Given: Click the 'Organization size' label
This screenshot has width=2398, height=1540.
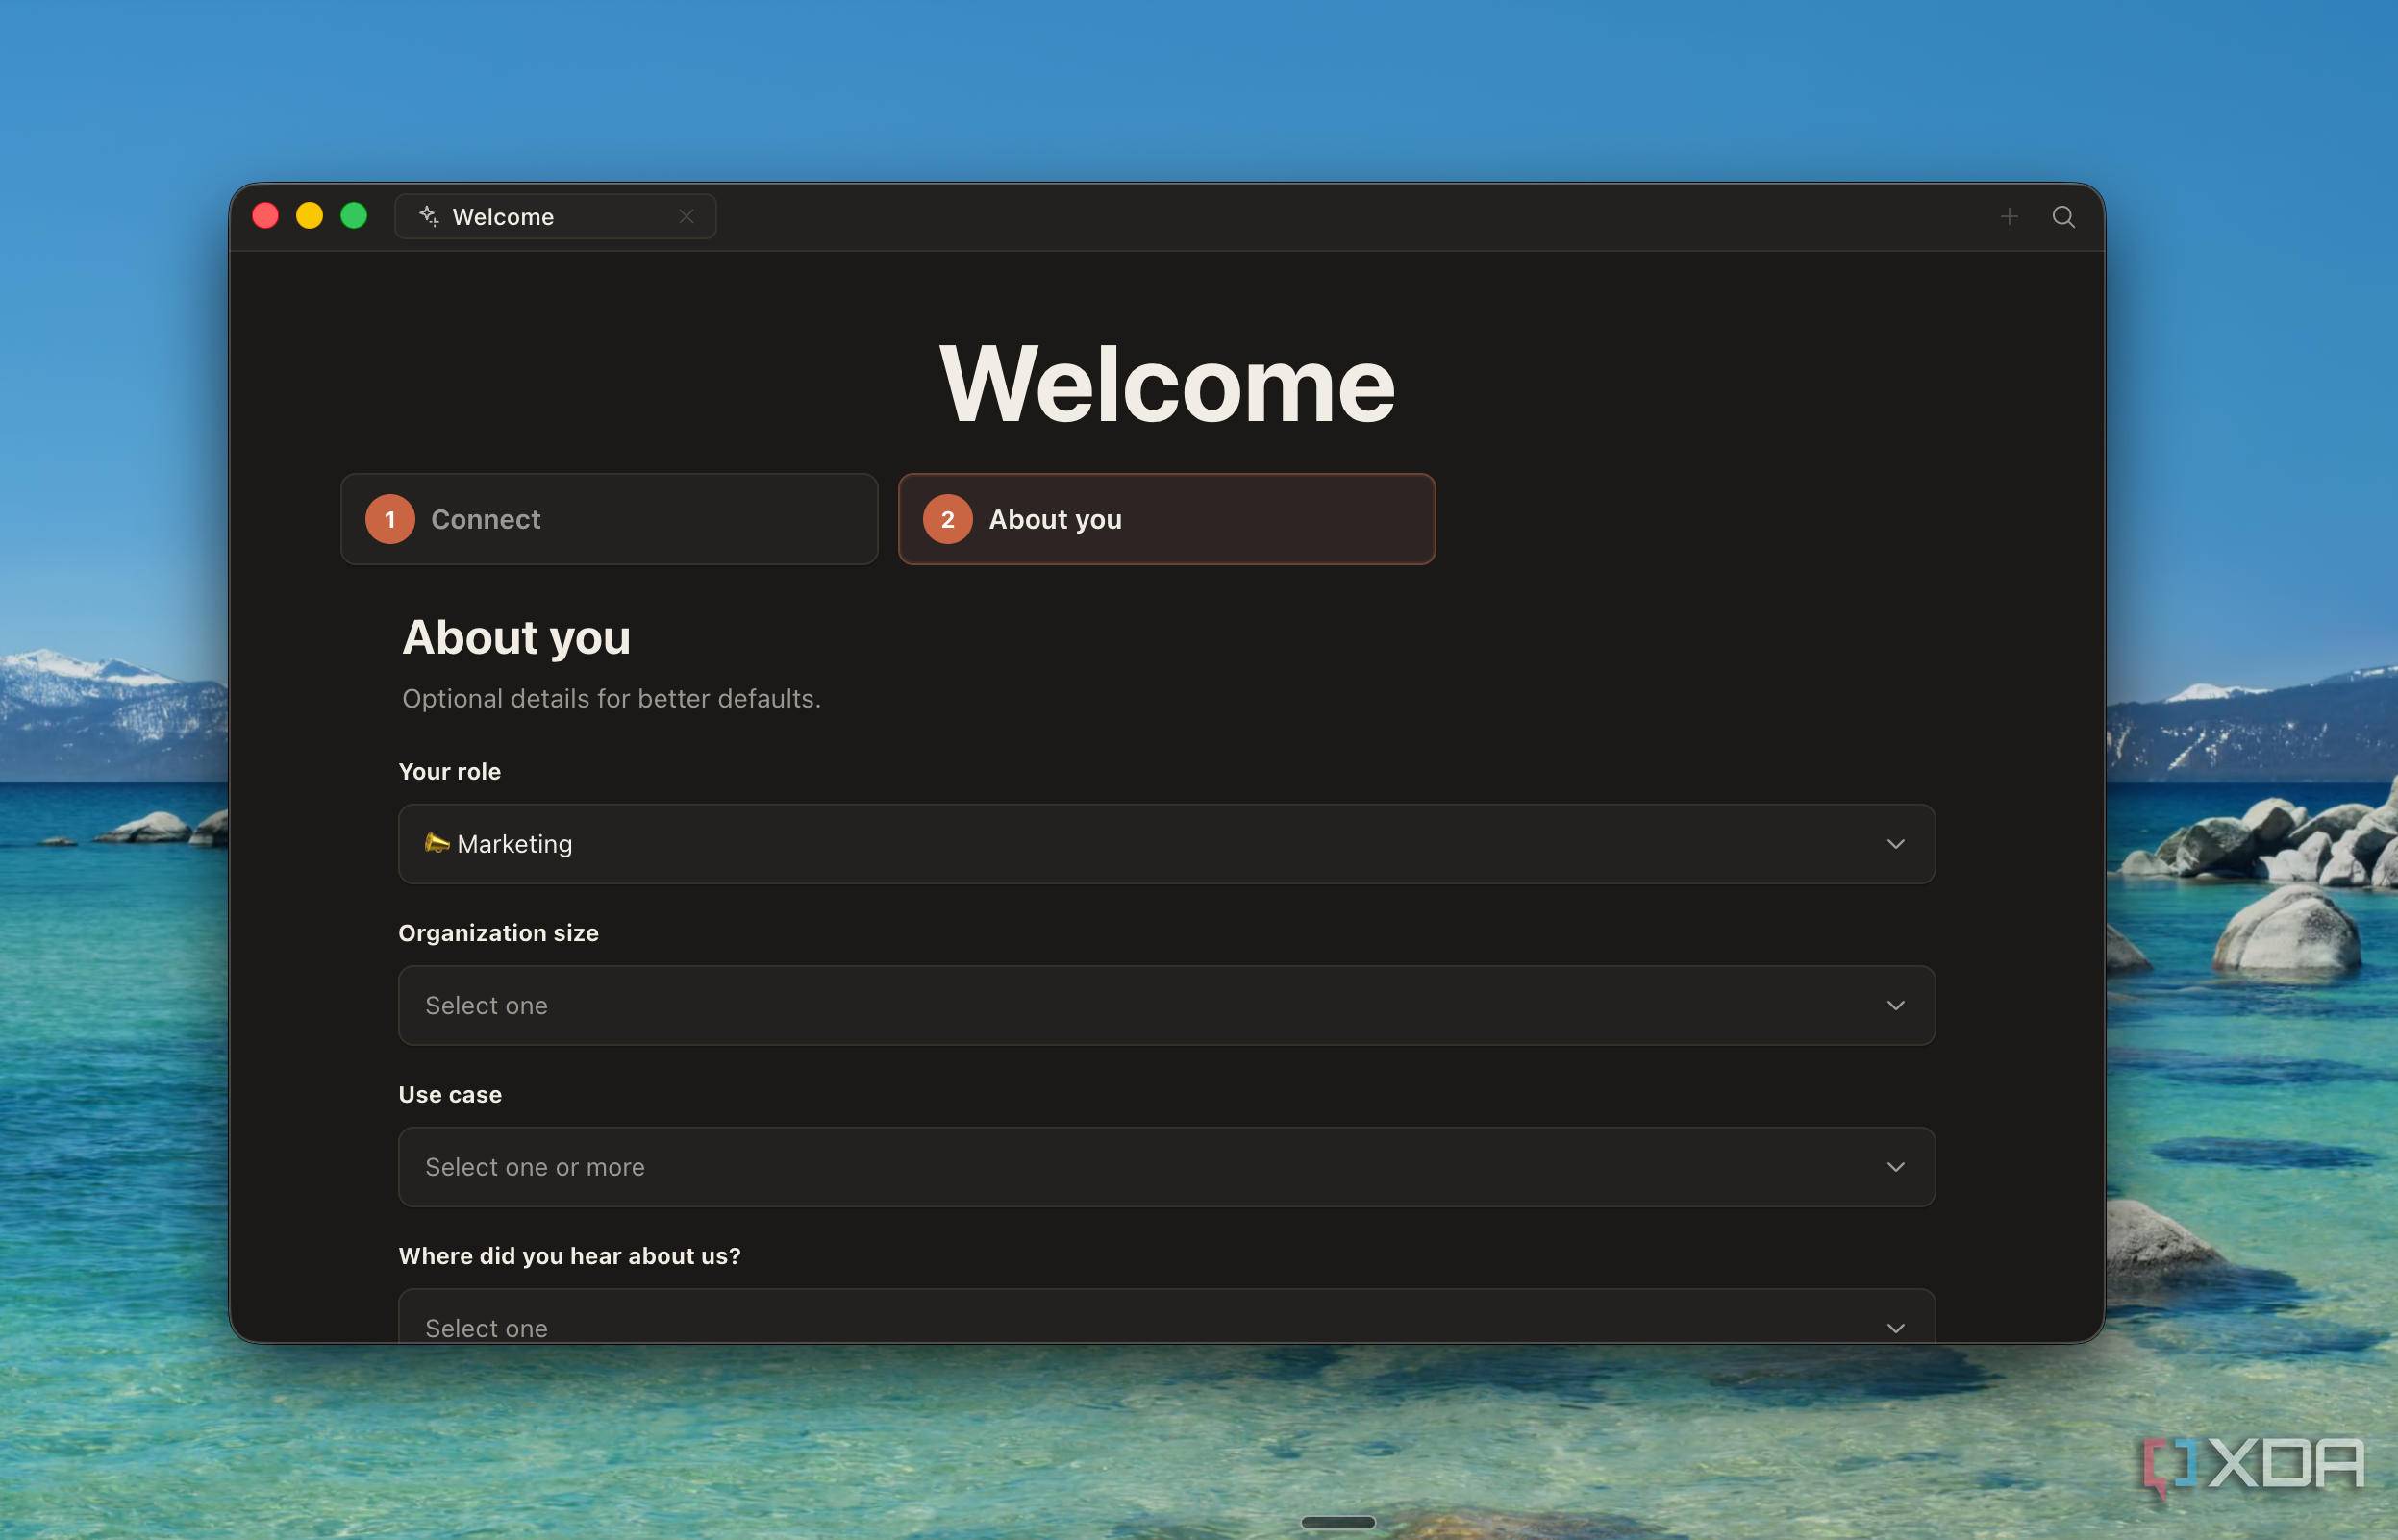Looking at the screenshot, I should 499,933.
